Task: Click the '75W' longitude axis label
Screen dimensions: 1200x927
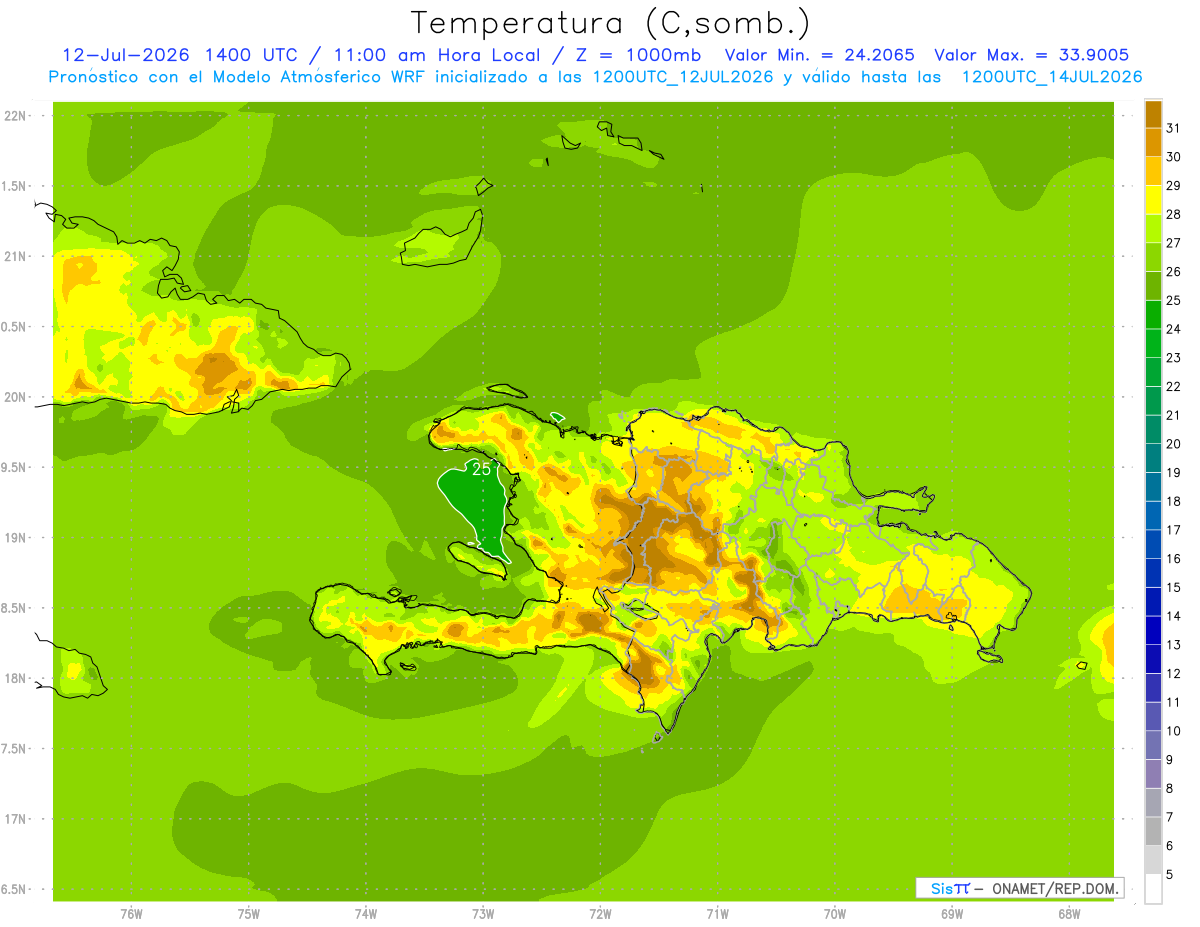Action: pos(248,914)
